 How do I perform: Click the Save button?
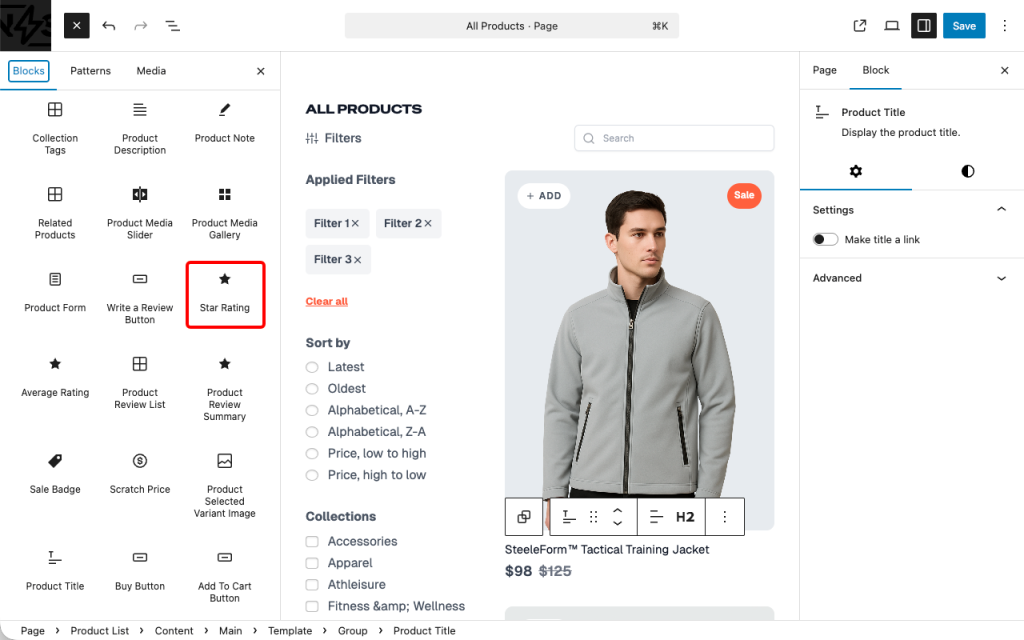click(x=963, y=26)
